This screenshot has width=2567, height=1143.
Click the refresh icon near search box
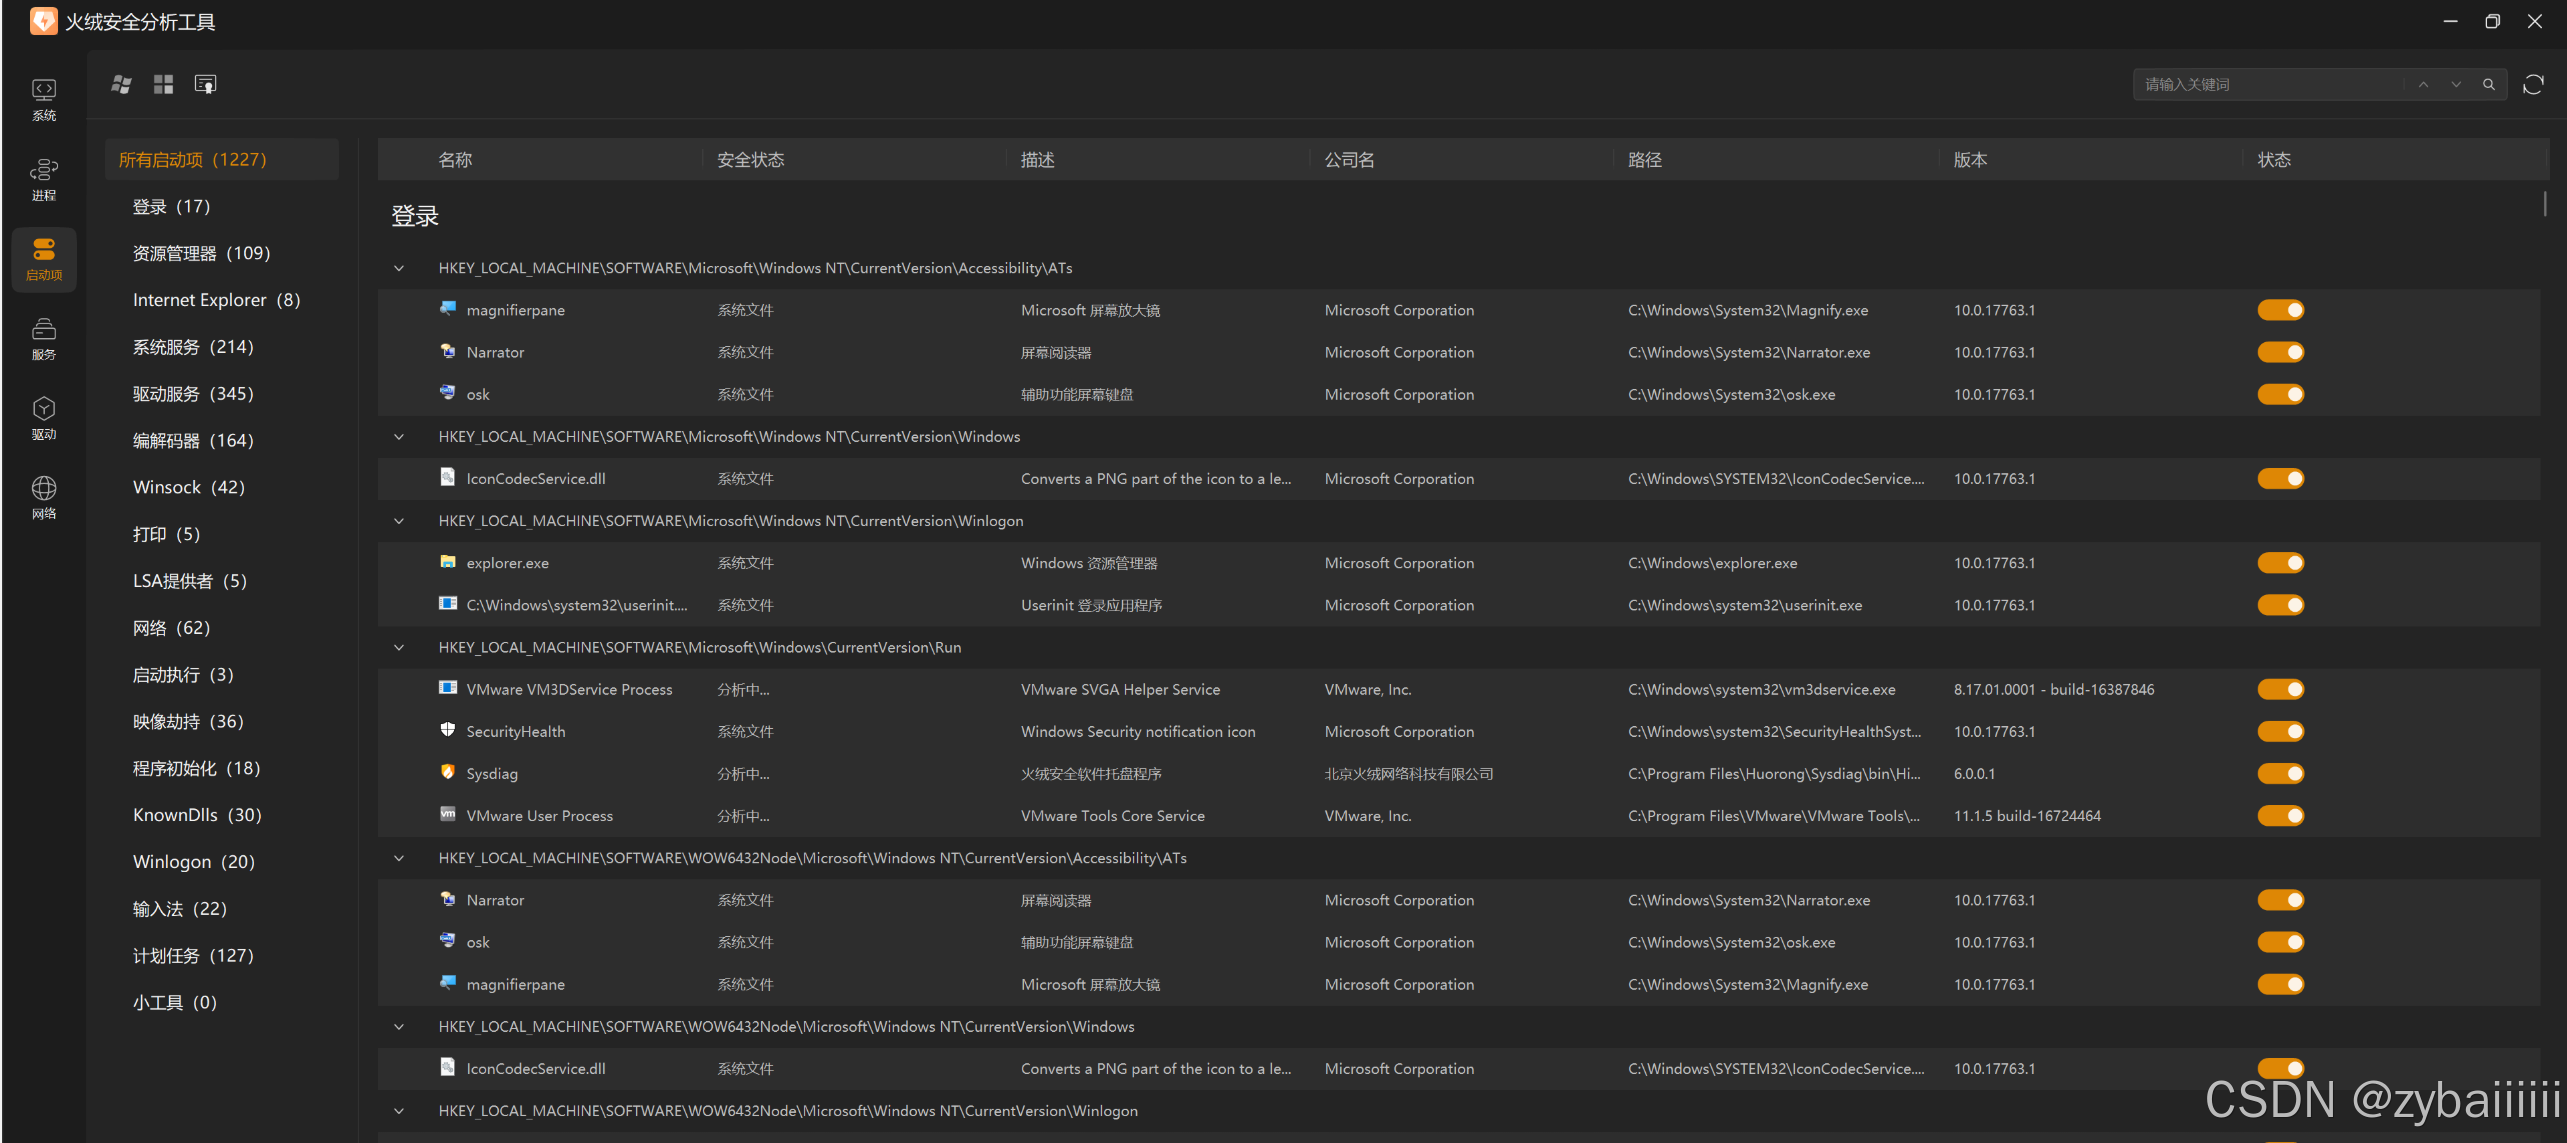click(x=2532, y=85)
